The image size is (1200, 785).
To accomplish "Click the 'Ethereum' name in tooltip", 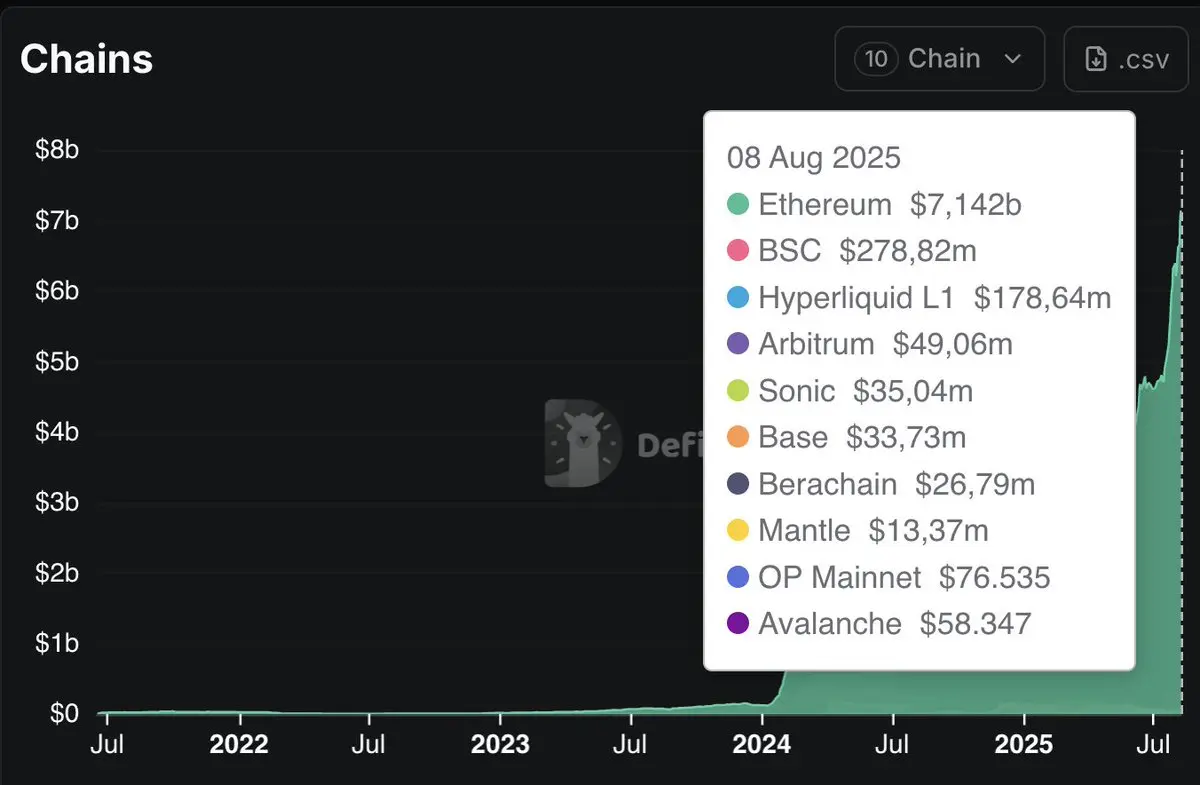I will pos(825,205).
